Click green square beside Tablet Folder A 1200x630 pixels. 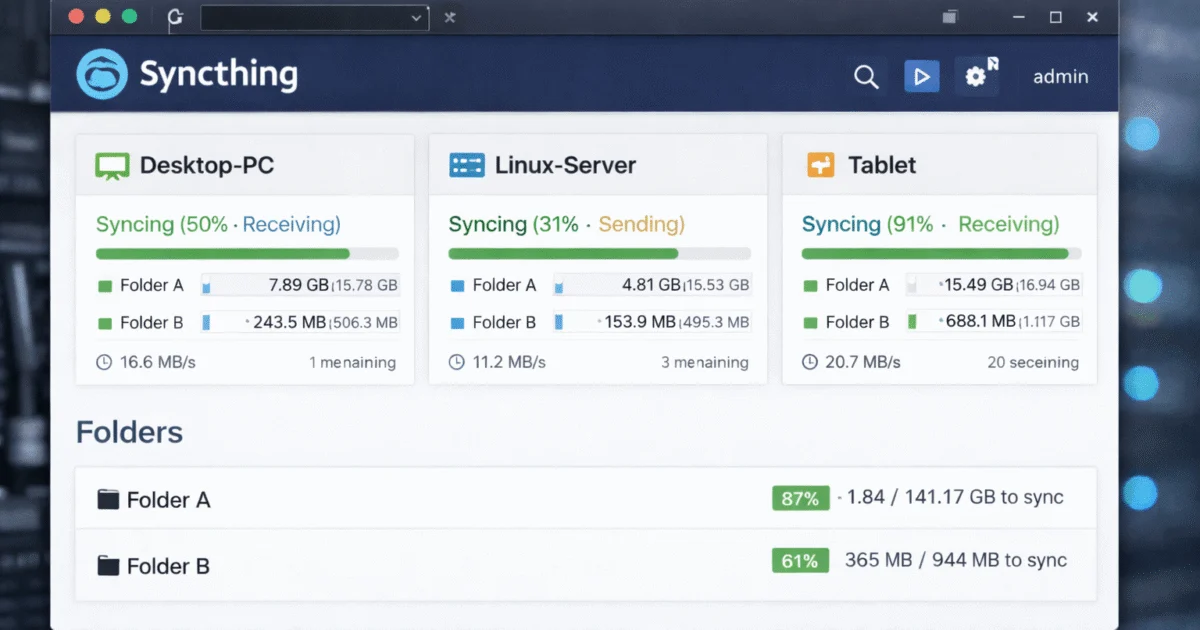click(811, 286)
